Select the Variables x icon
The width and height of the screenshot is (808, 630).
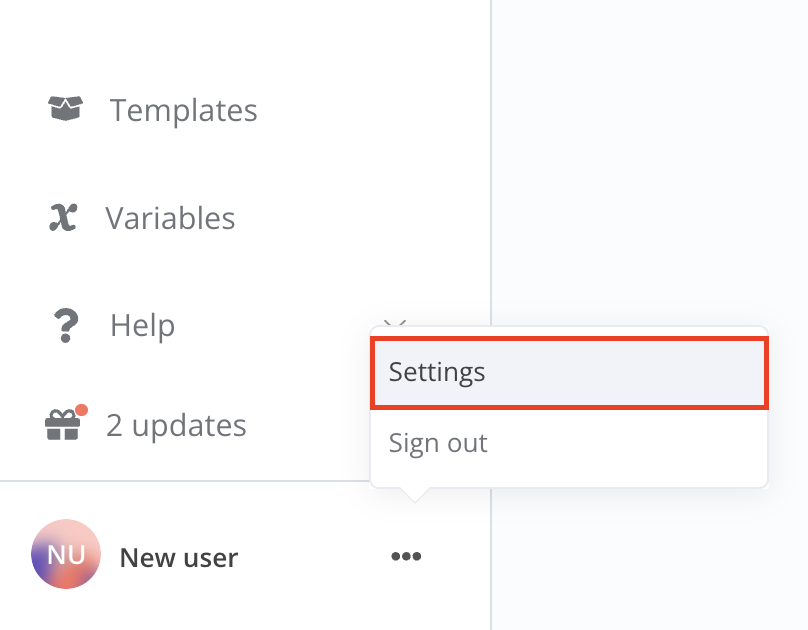coord(63,217)
